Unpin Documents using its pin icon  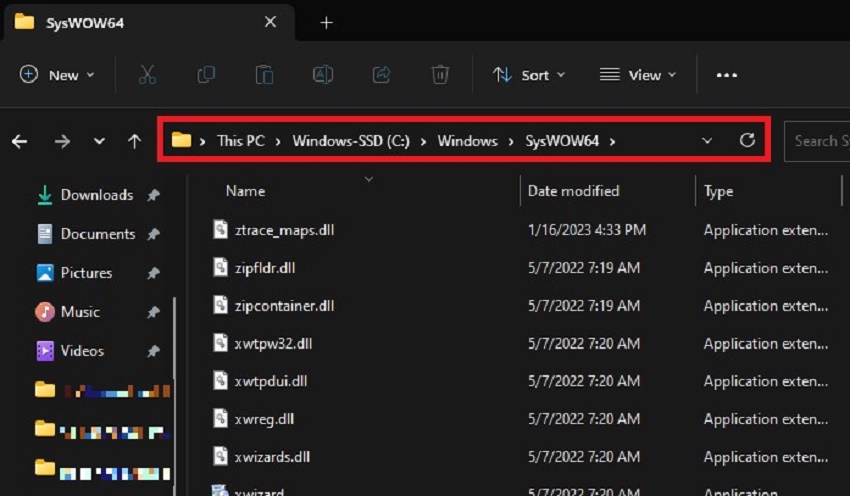pos(153,234)
